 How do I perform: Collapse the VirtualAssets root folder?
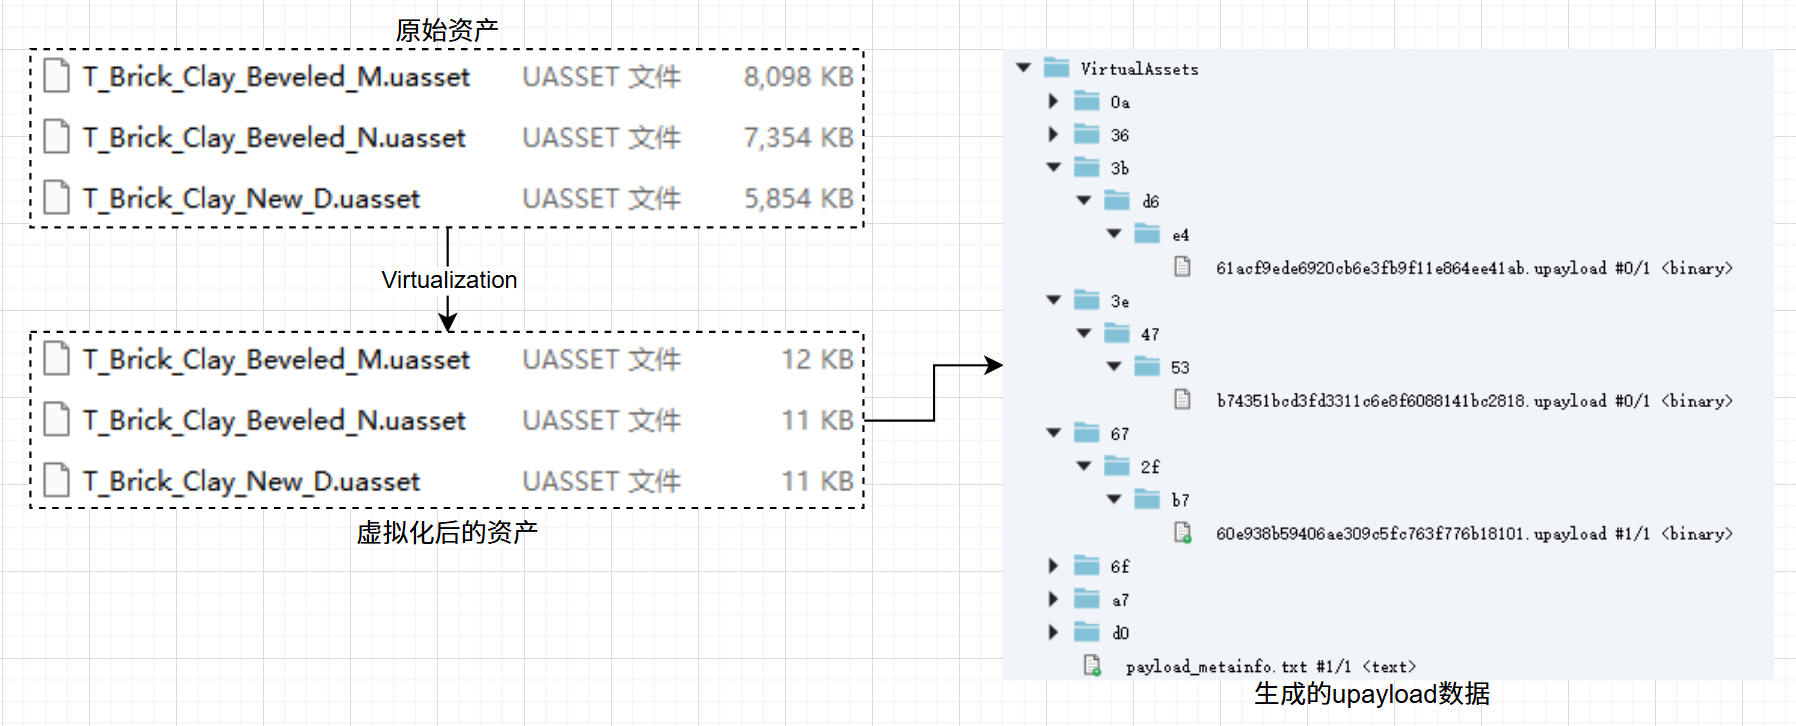(1023, 68)
